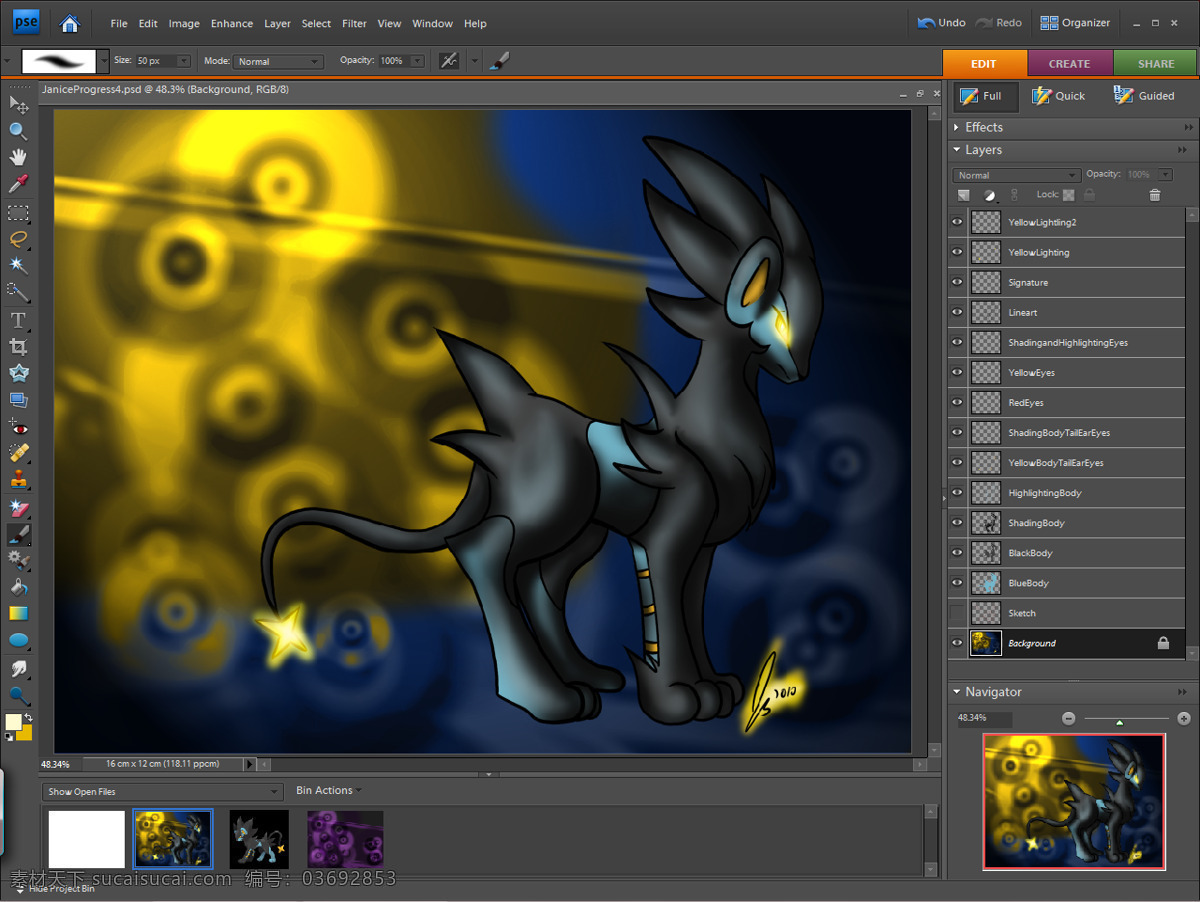Viewport: 1200px width, 902px height.
Task: Switch to Guided edit mode
Action: (1143, 96)
